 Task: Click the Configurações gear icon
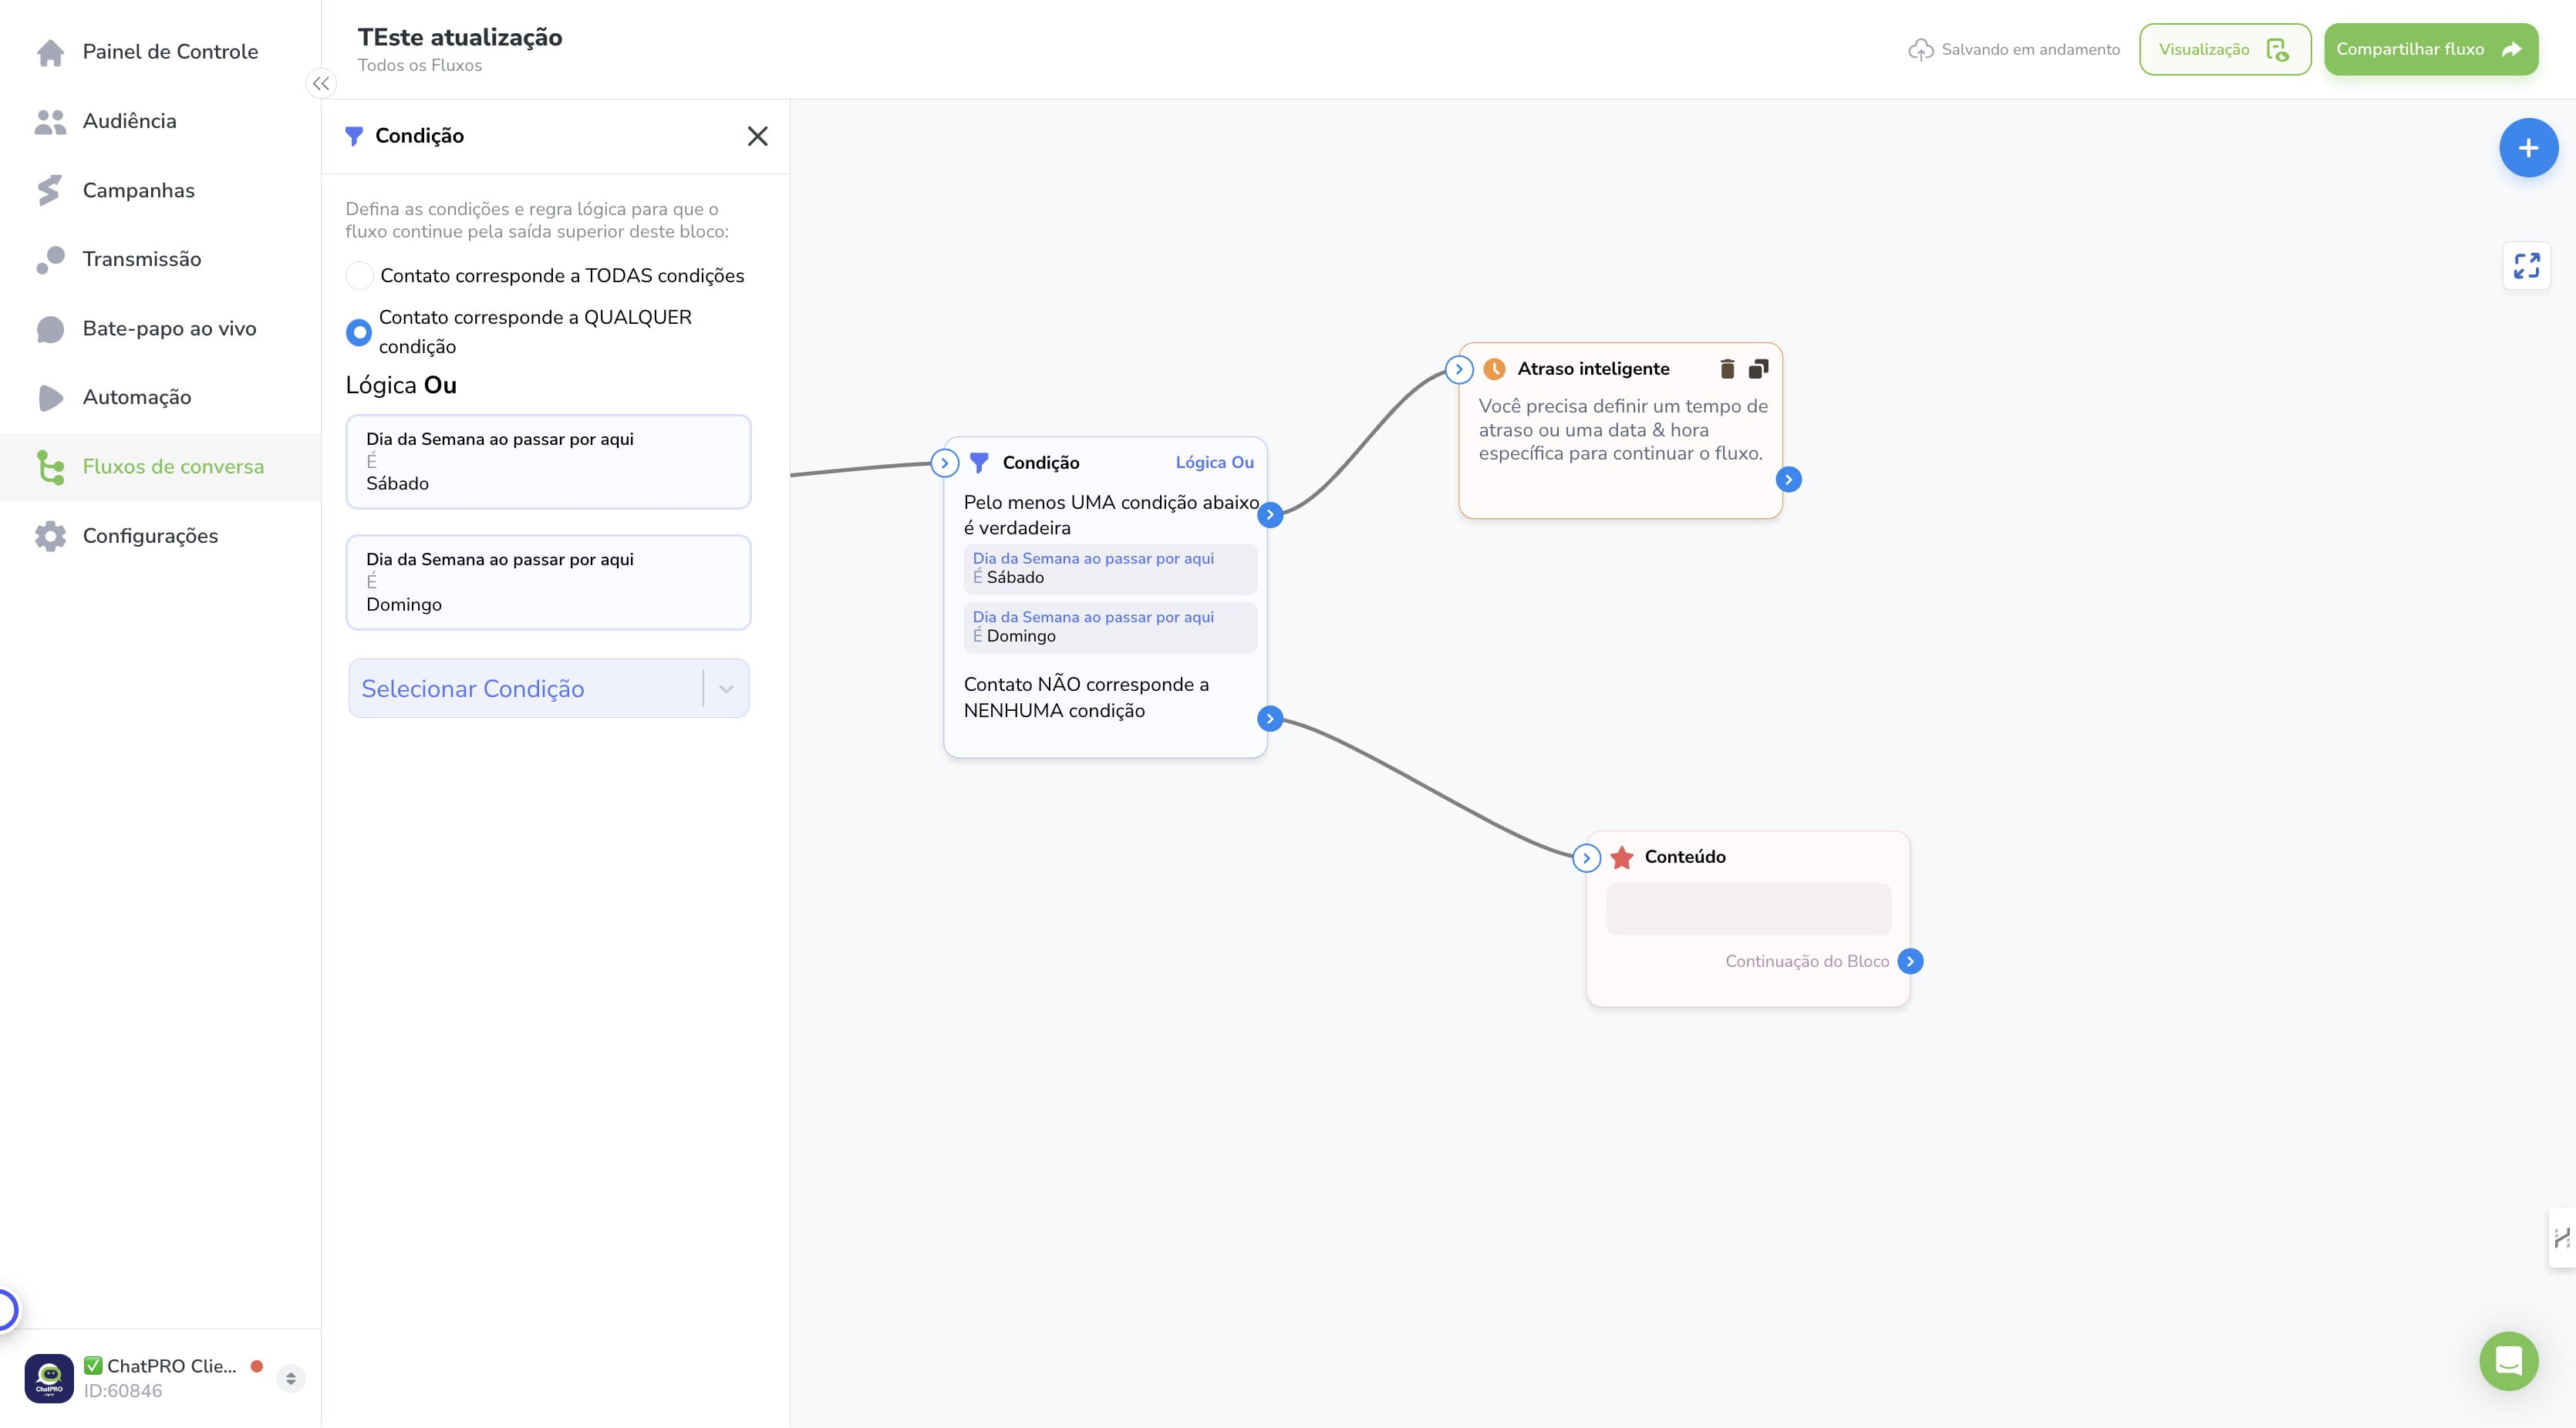[x=50, y=536]
